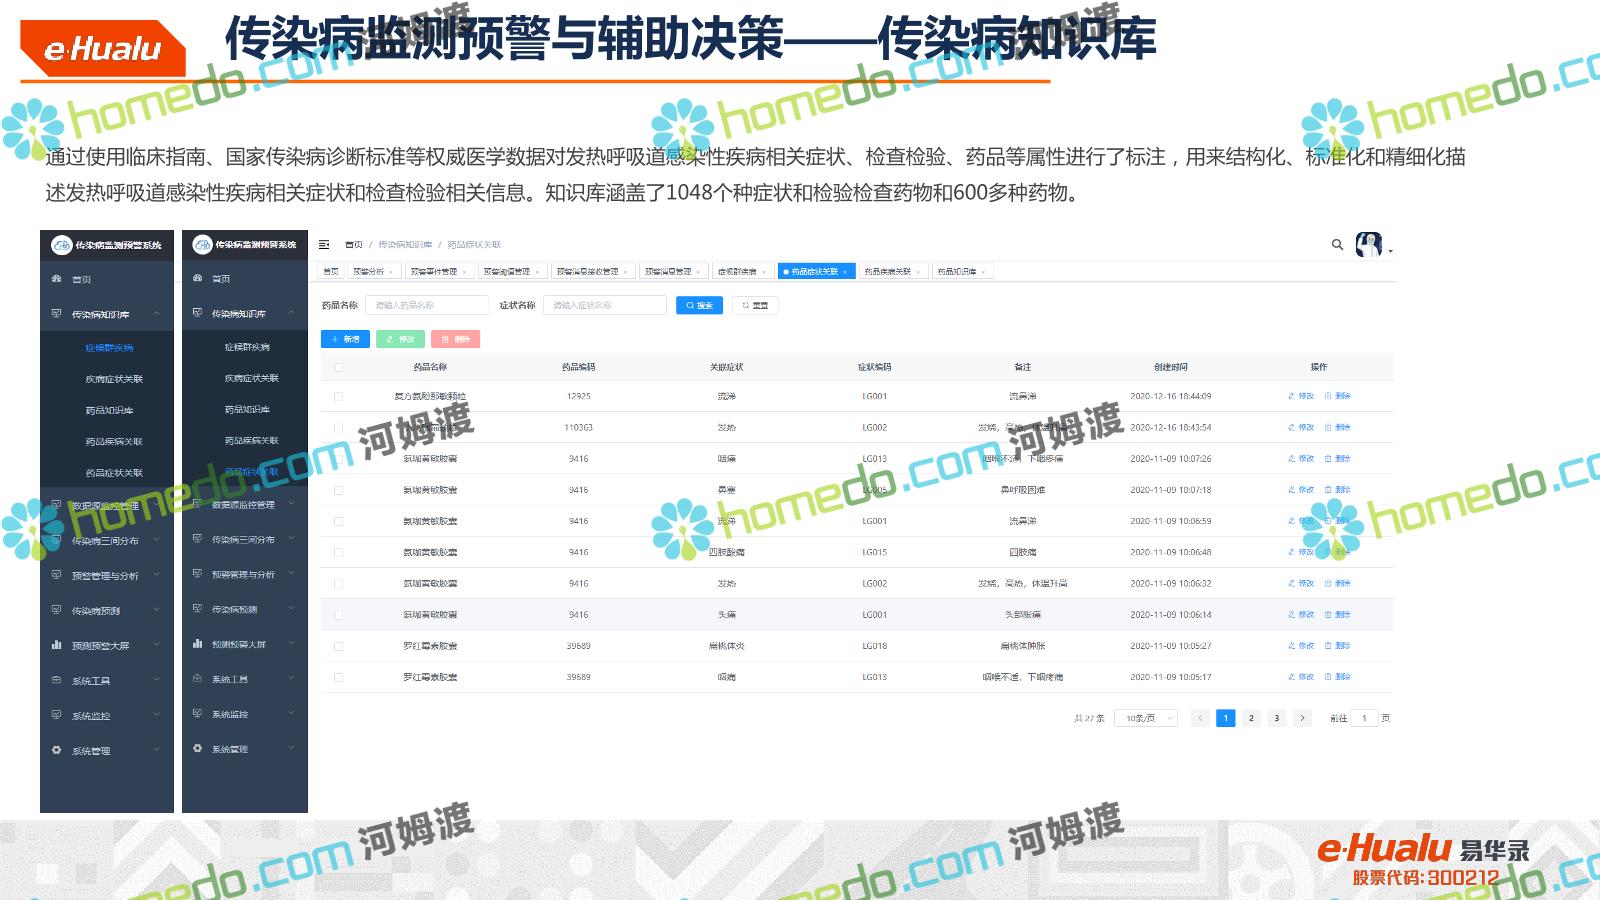The height and width of the screenshot is (900, 1600).
Task: Click the 药品名称 input field
Action: click(x=427, y=305)
